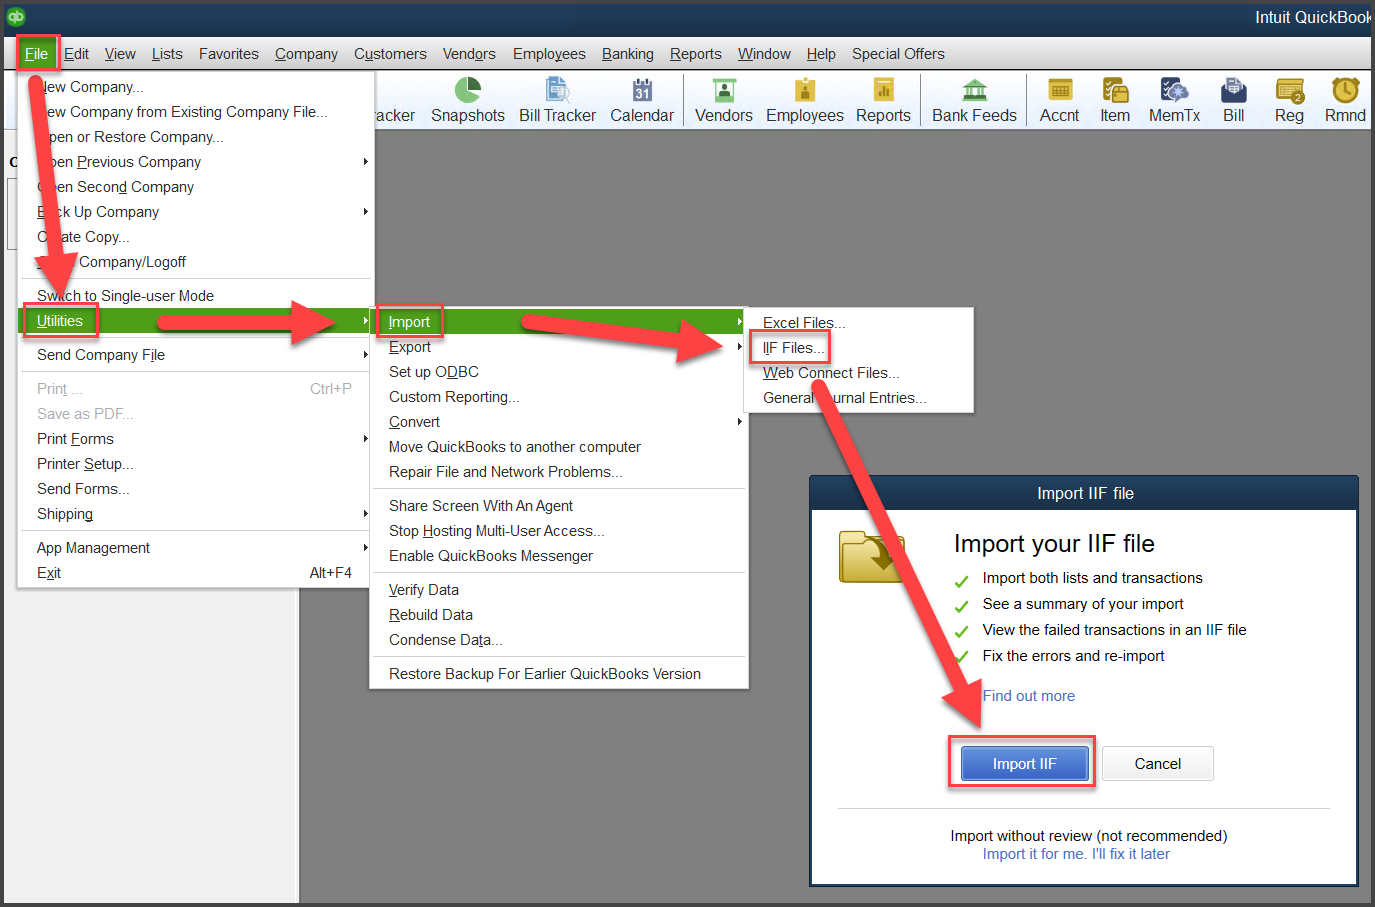Choose Share Screen With An Agent
The width and height of the screenshot is (1375, 907).
(560, 506)
